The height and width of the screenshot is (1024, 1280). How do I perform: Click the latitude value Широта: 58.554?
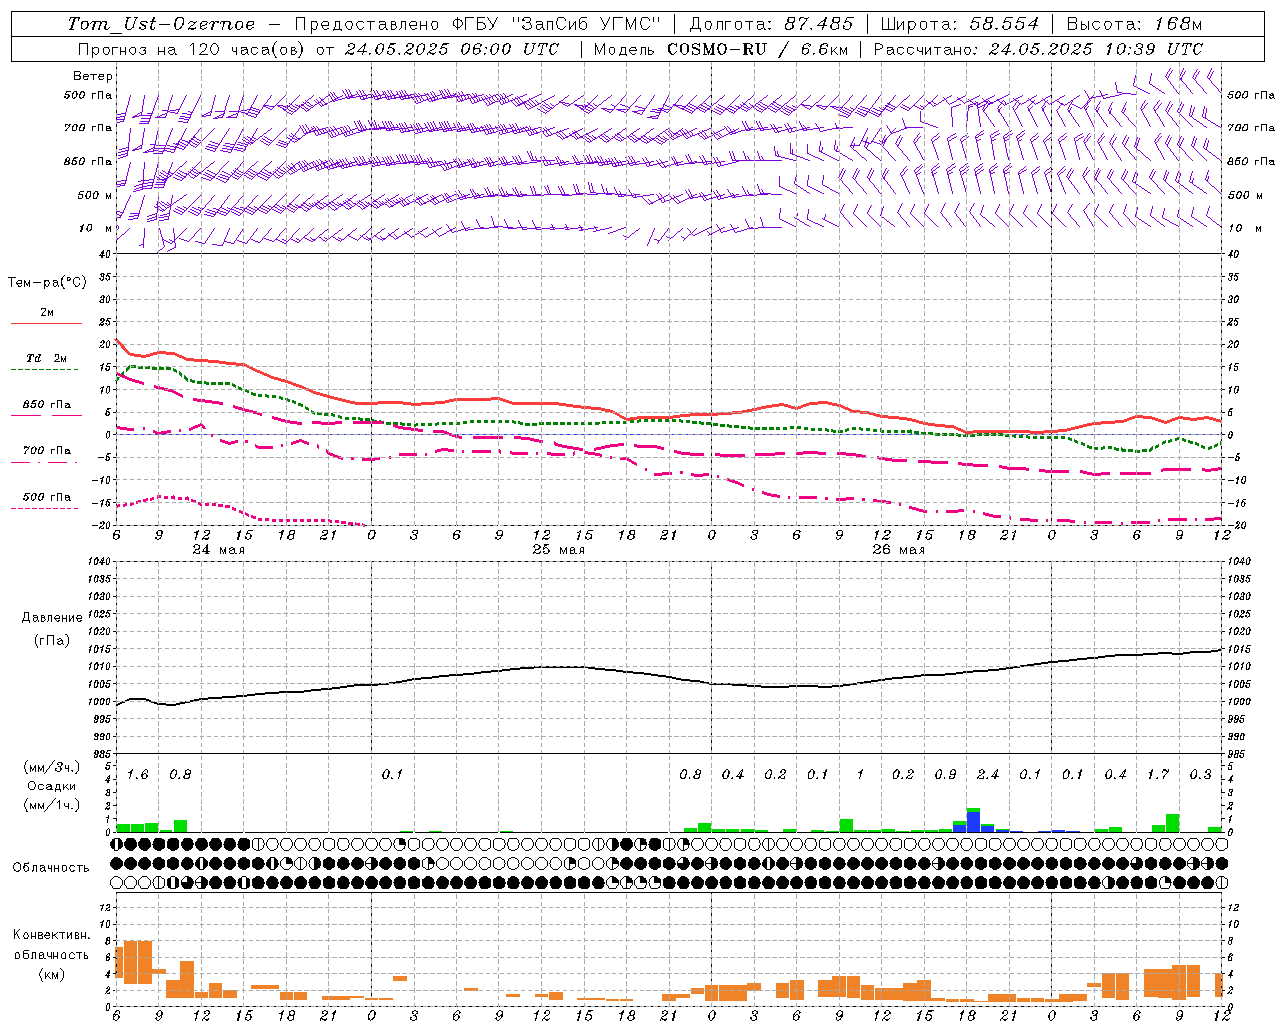(960, 24)
